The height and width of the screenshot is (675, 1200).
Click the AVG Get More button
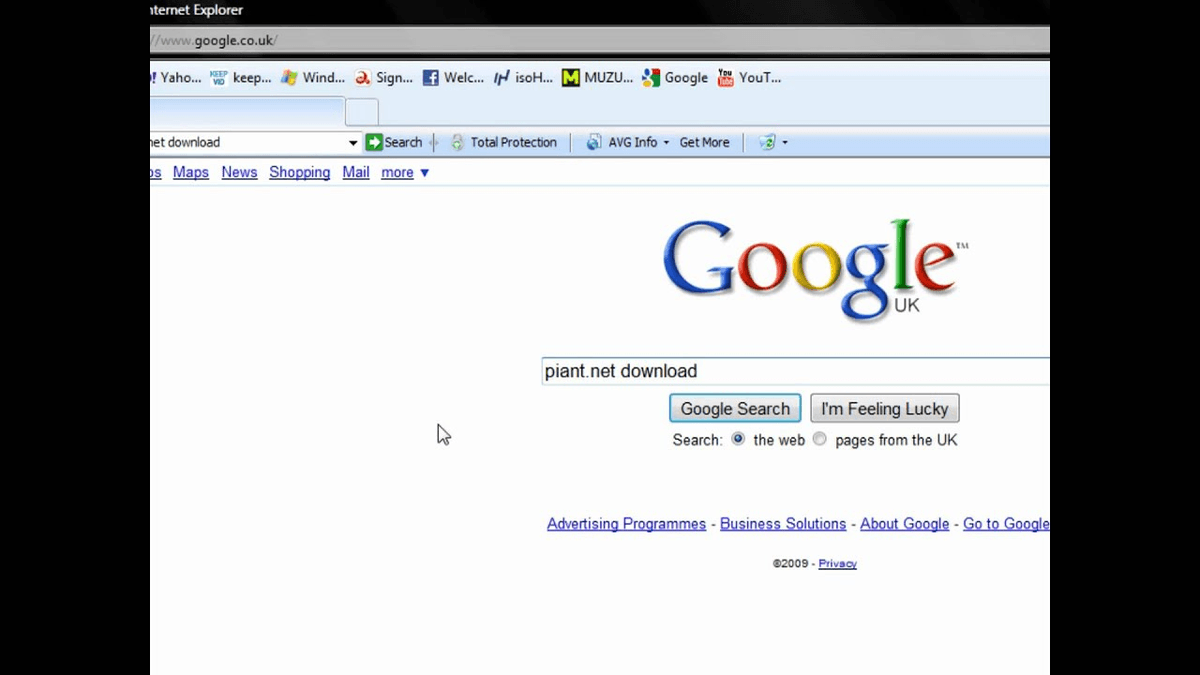pos(704,142)
